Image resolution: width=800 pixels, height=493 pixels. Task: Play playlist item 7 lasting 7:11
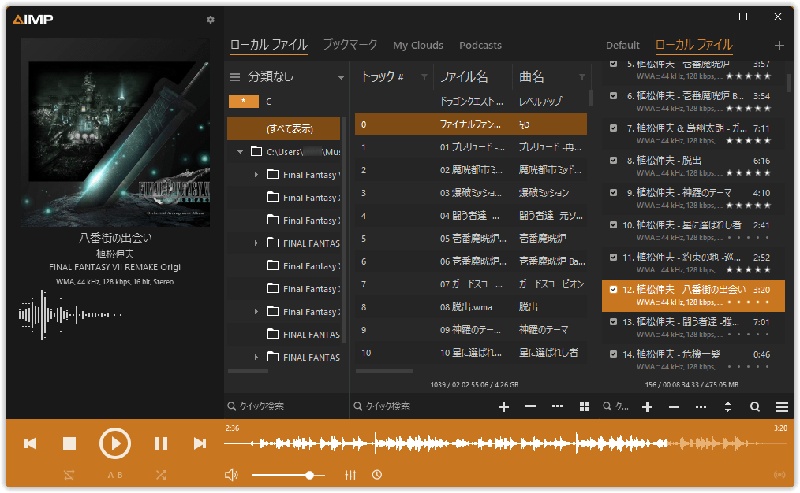click(694, 134)
